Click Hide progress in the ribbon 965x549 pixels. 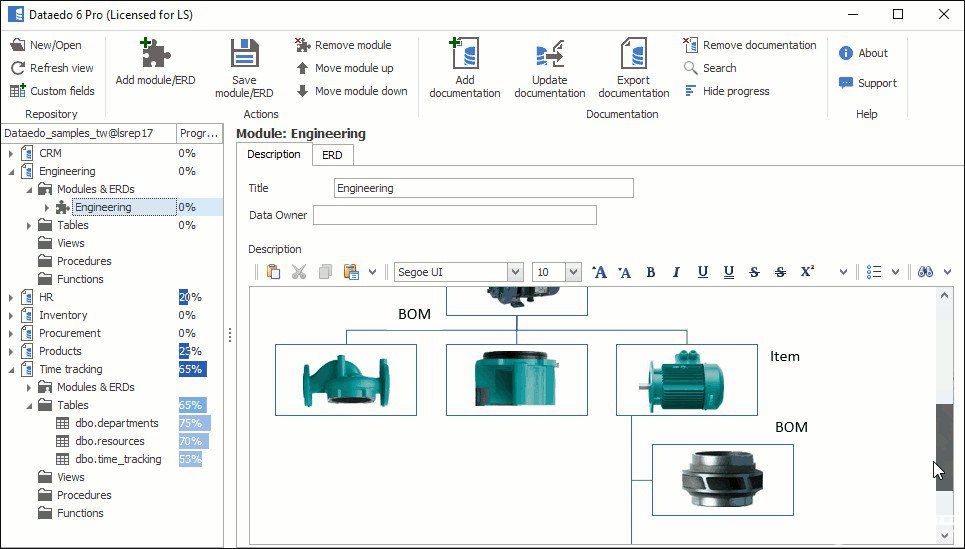(x=727, y=91)
